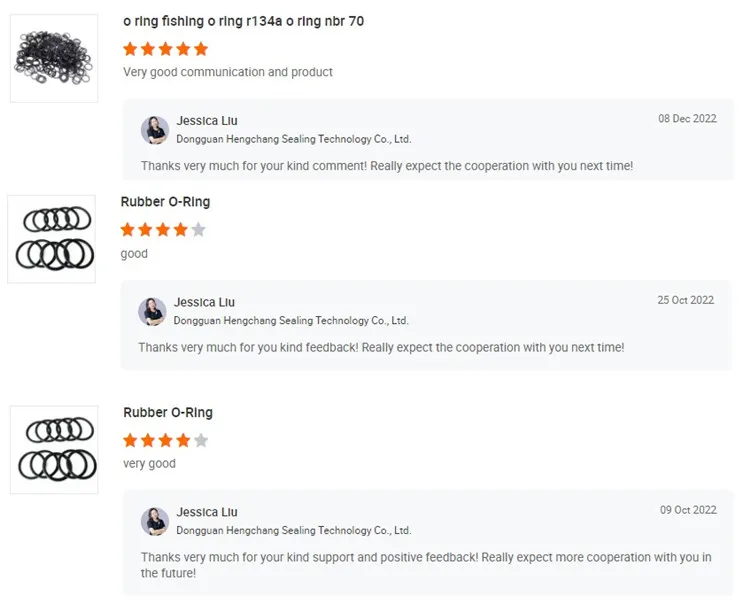Click the 25 Oct 2022 reply date
The height and width of the screenshot is (603, 750).
click(685, 300)
